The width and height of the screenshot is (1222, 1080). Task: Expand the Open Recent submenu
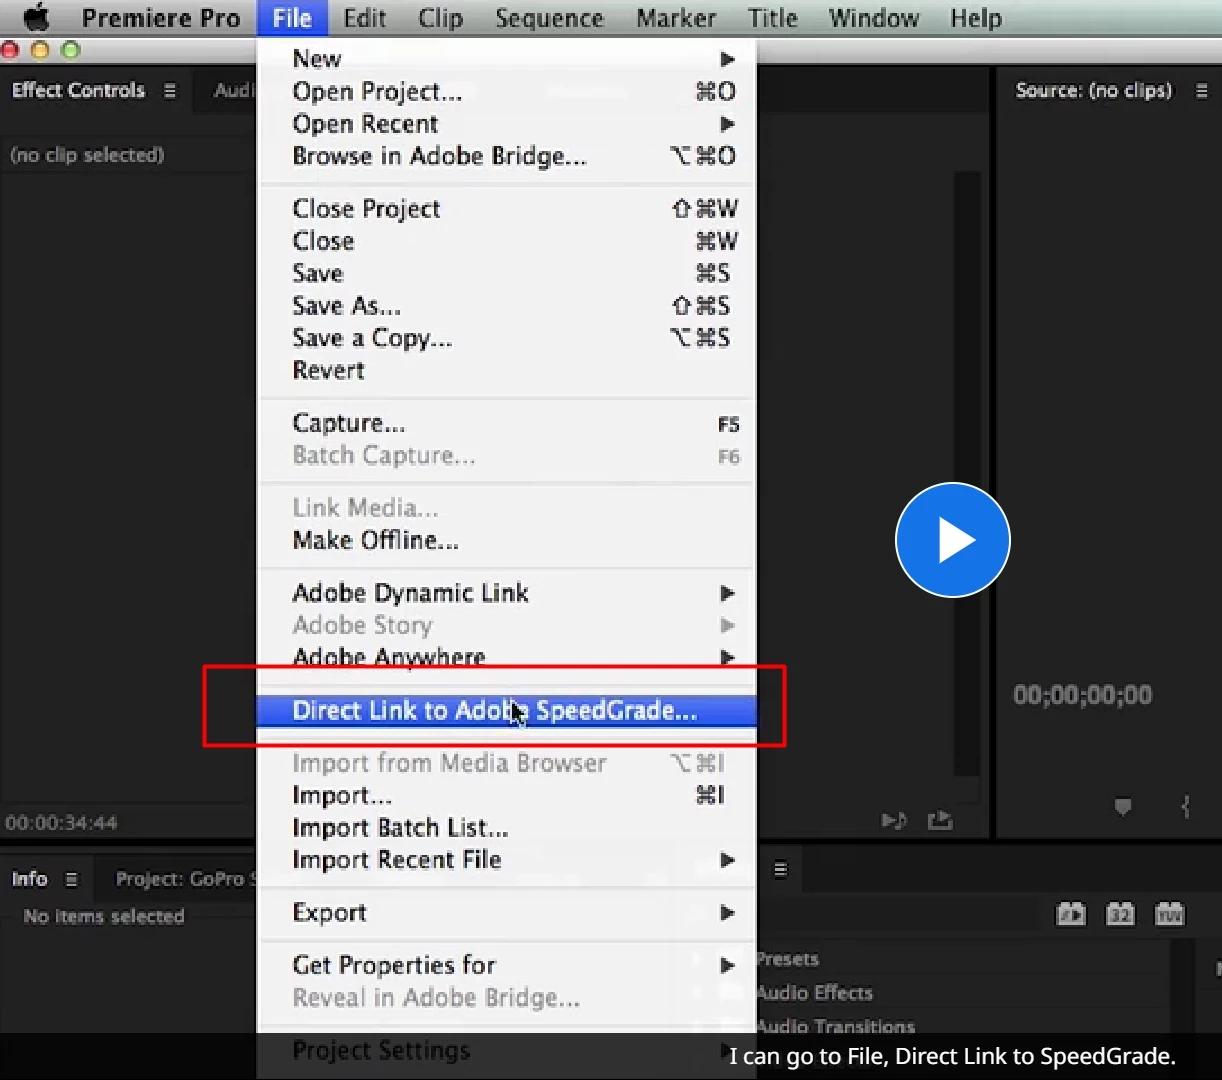(x=507, y=124)
